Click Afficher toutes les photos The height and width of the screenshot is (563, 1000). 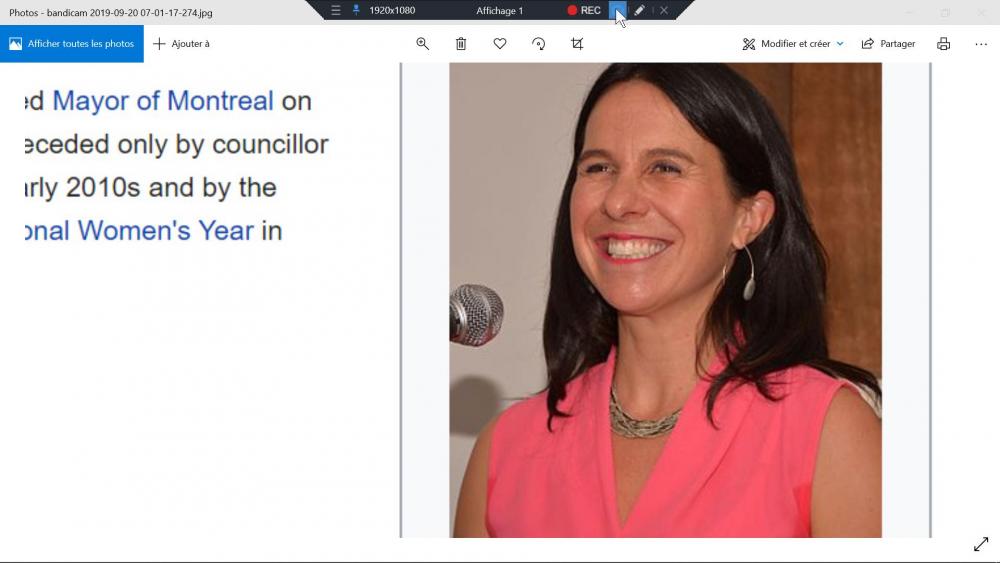coord(71,43)
